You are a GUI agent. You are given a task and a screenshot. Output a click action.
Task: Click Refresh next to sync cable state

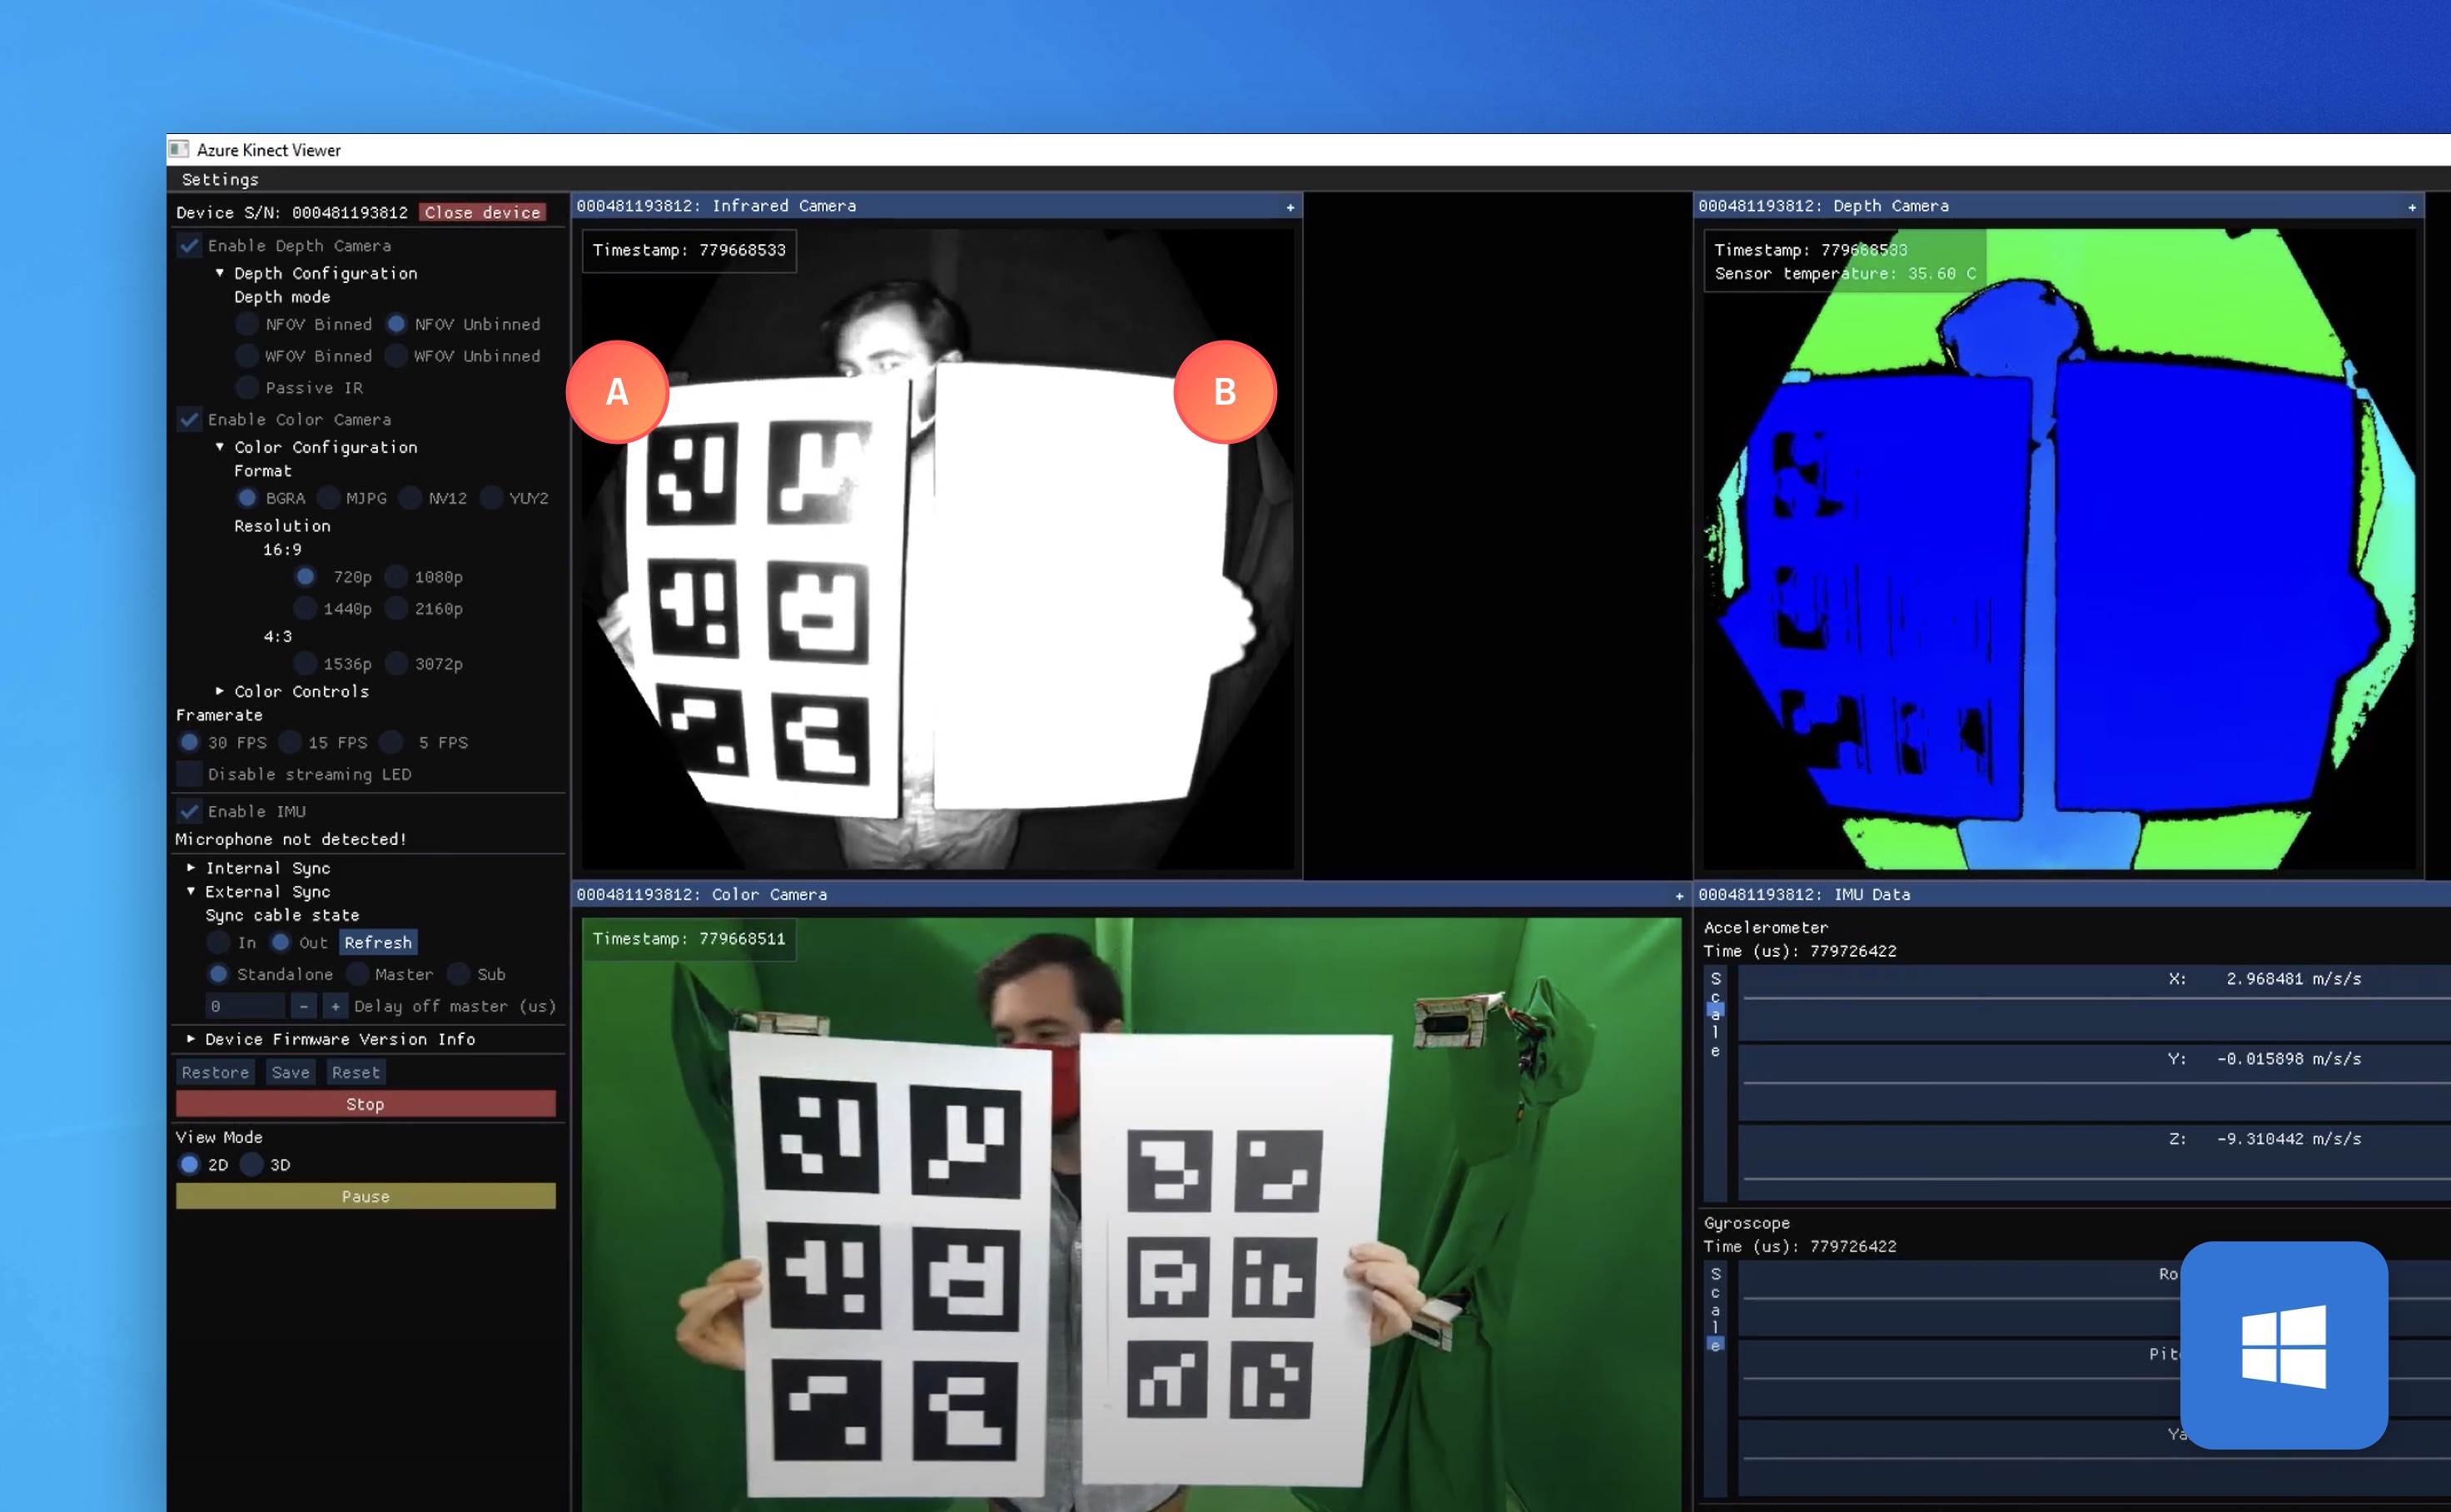click(x=377, y=942)
